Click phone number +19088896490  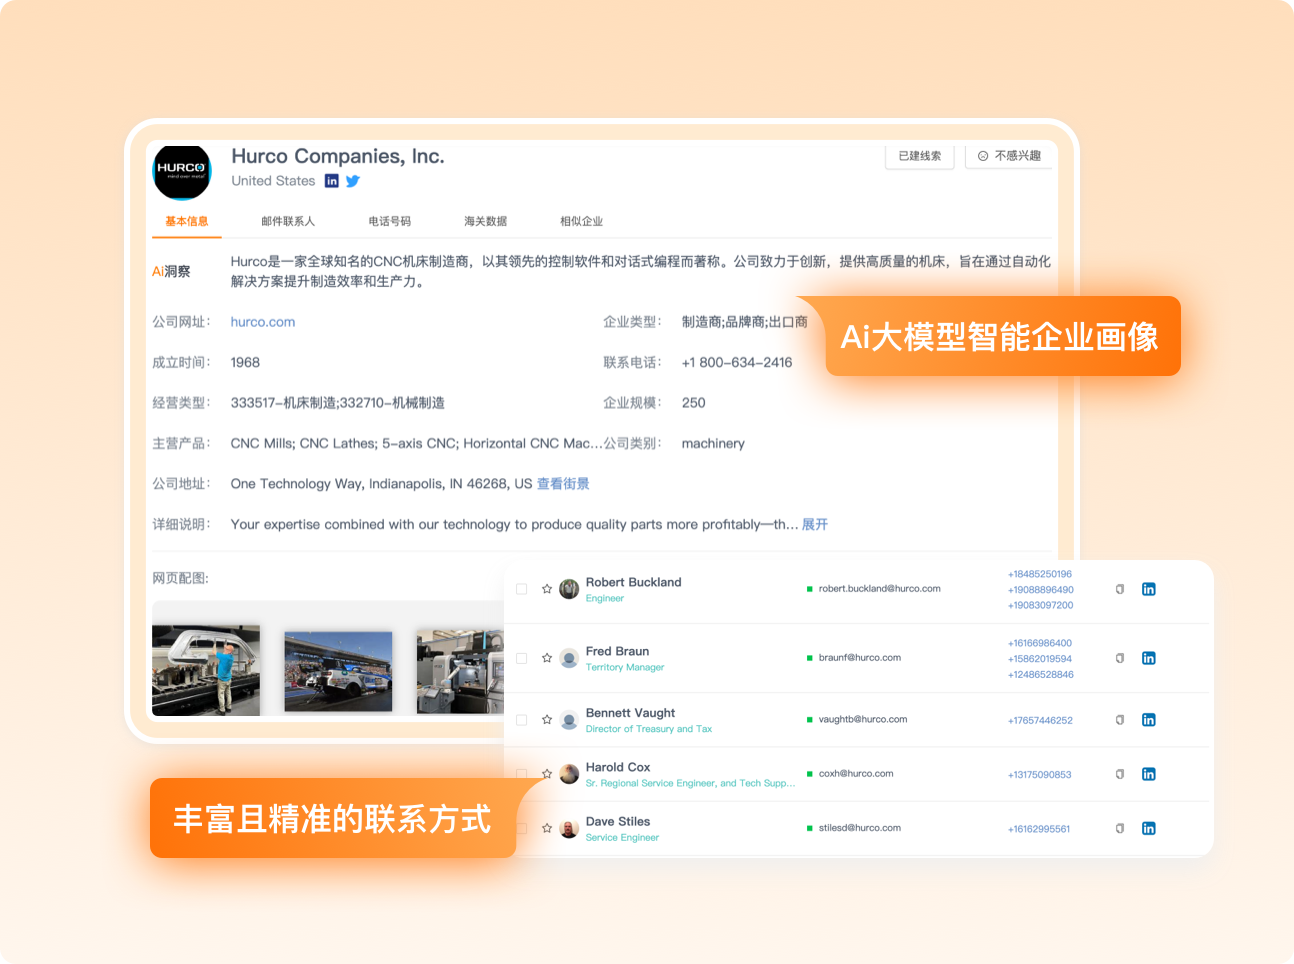(x=1041, y=590)
